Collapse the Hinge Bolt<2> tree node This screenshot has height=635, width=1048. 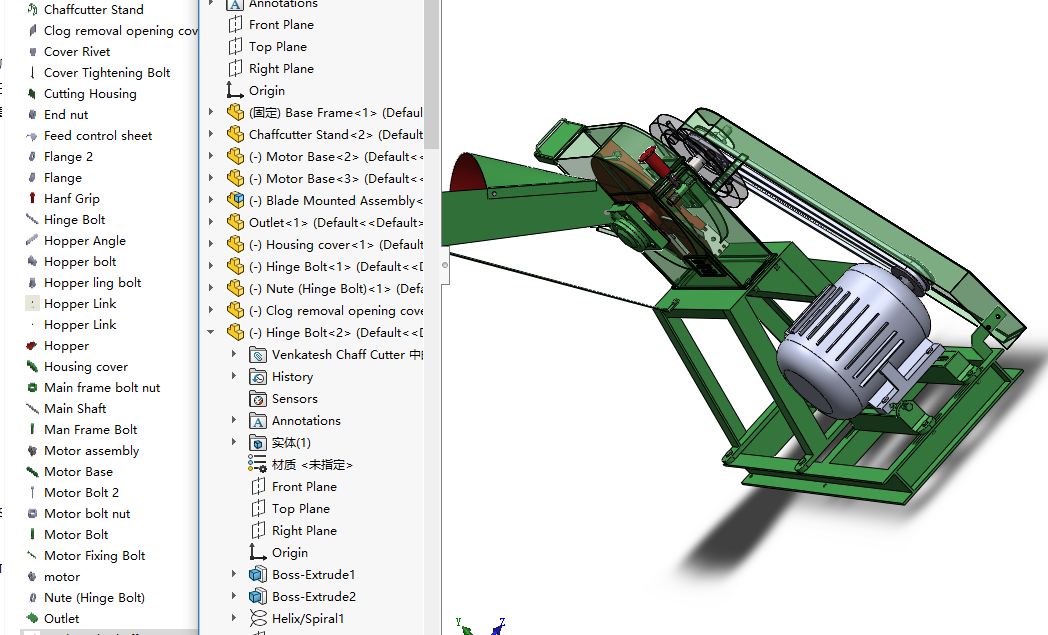[211, 332]
